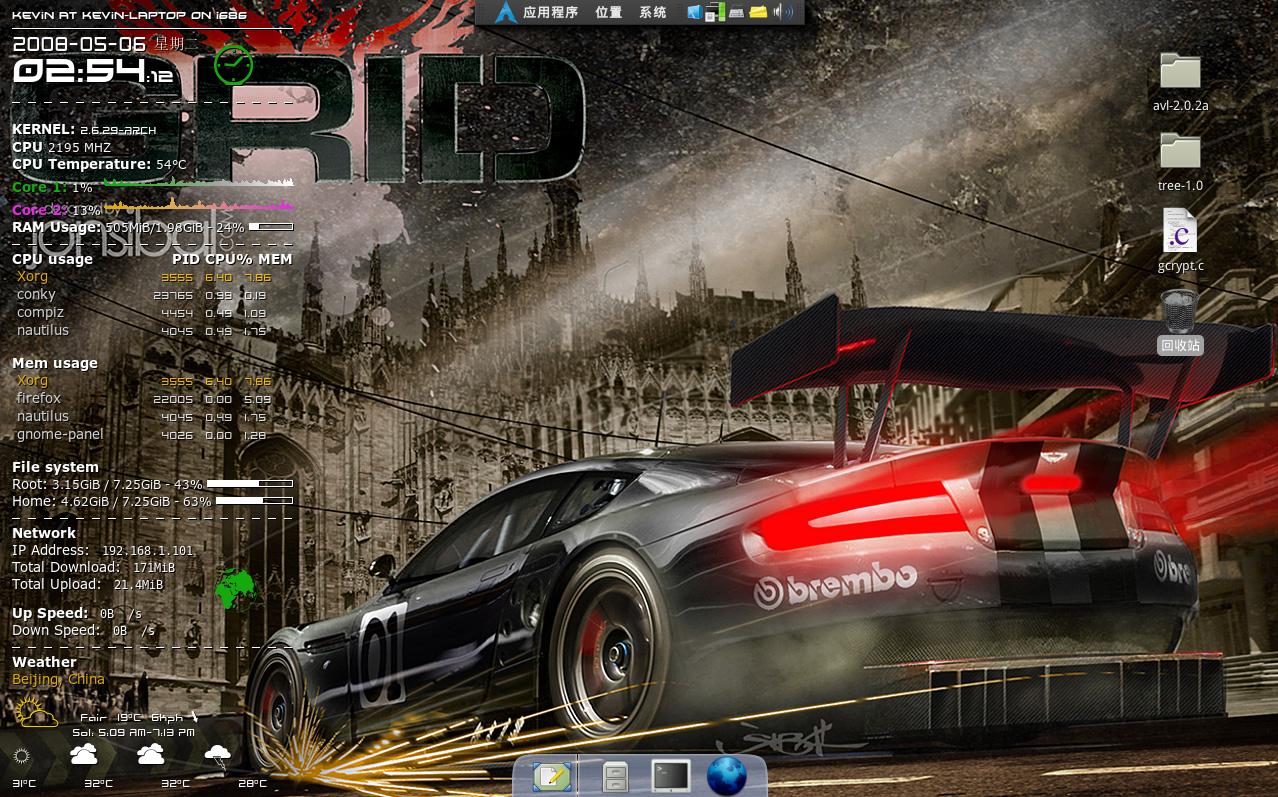This screenshot has height=797, width=1278.
Task: Click the Total Upload 21.4MiB line
Action: [x=88, y=585]
